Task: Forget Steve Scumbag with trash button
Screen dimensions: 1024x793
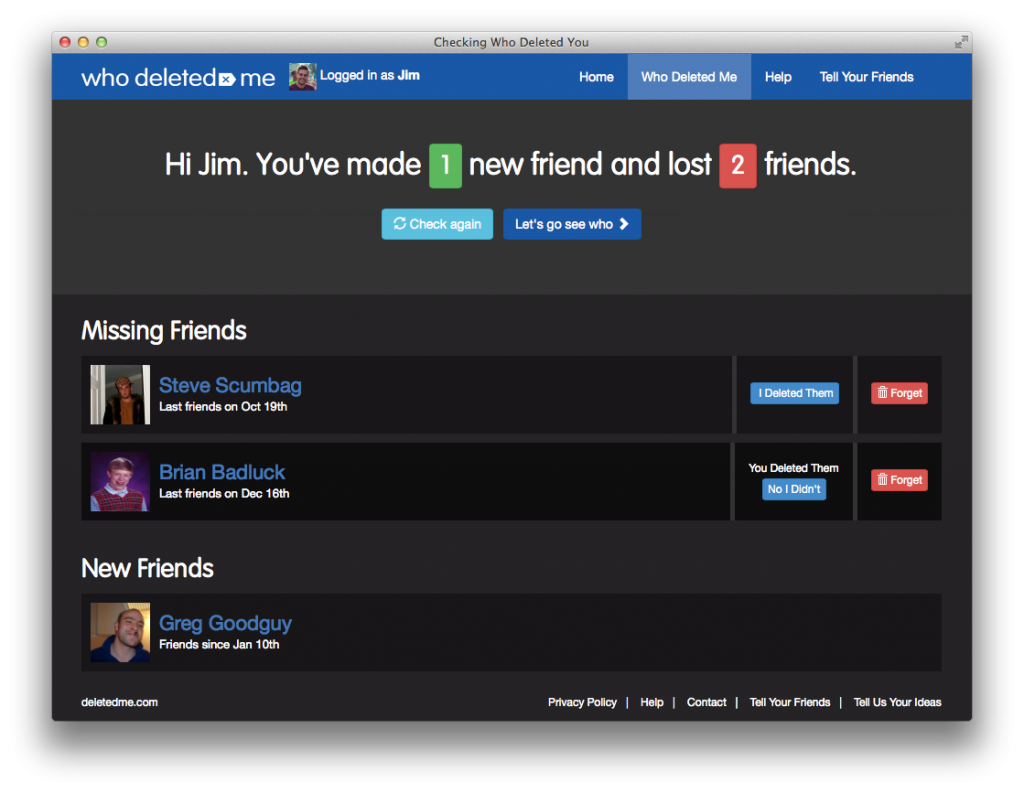Action: pyautogui.click(x=899, y=393)
